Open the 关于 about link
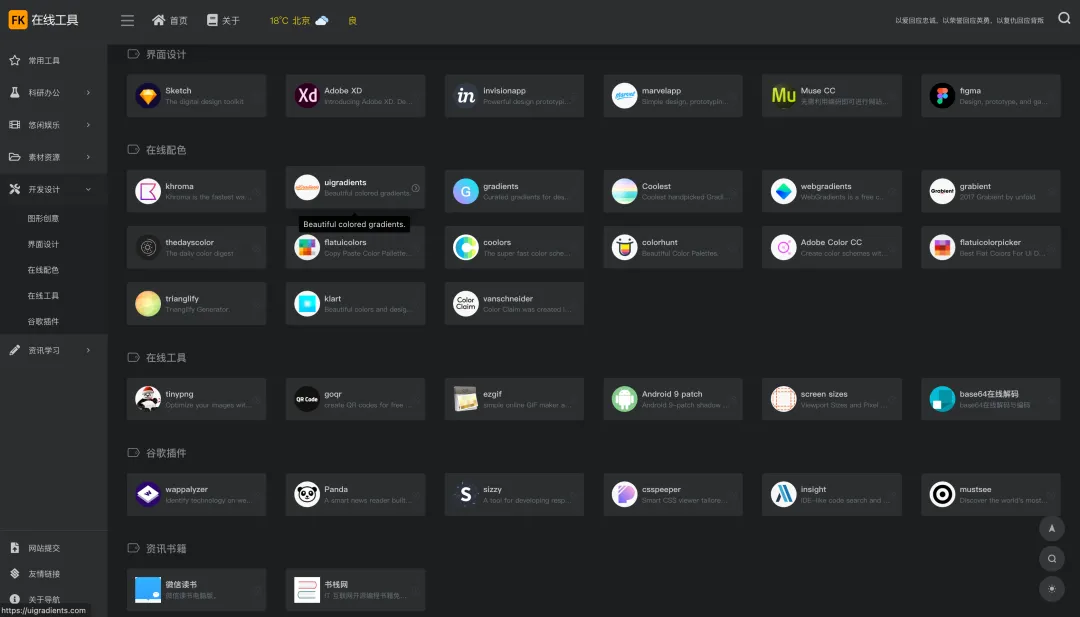 [x=223, y=21]
